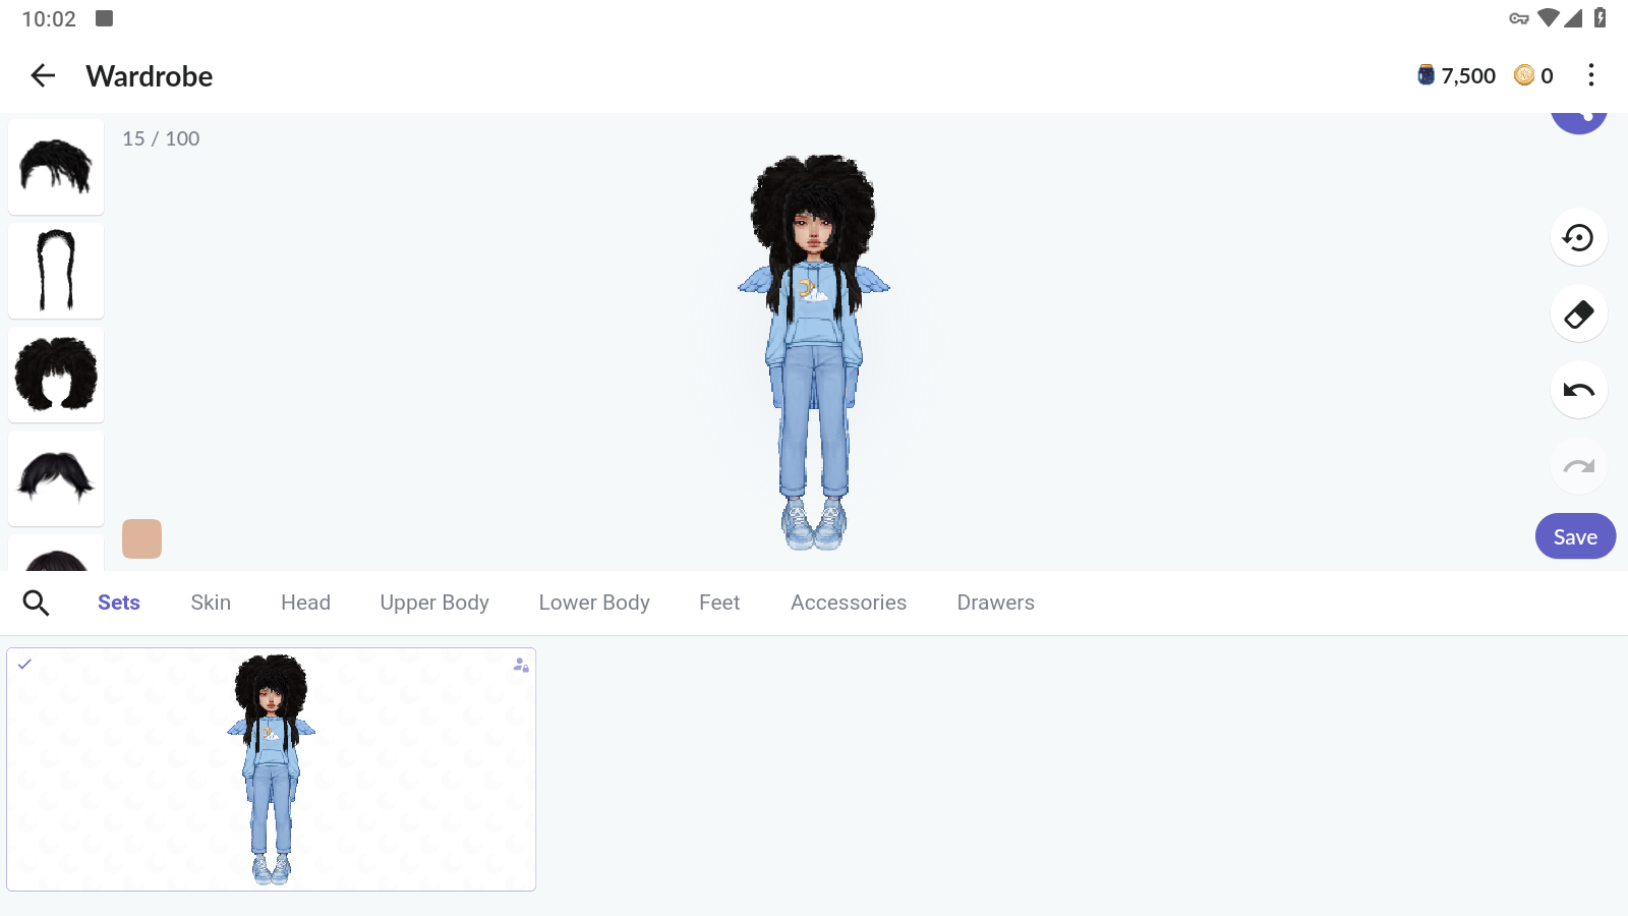The width and height of the screenshot is (1628, 916).
Task: Redo the outfit change
Action: 1578,466
